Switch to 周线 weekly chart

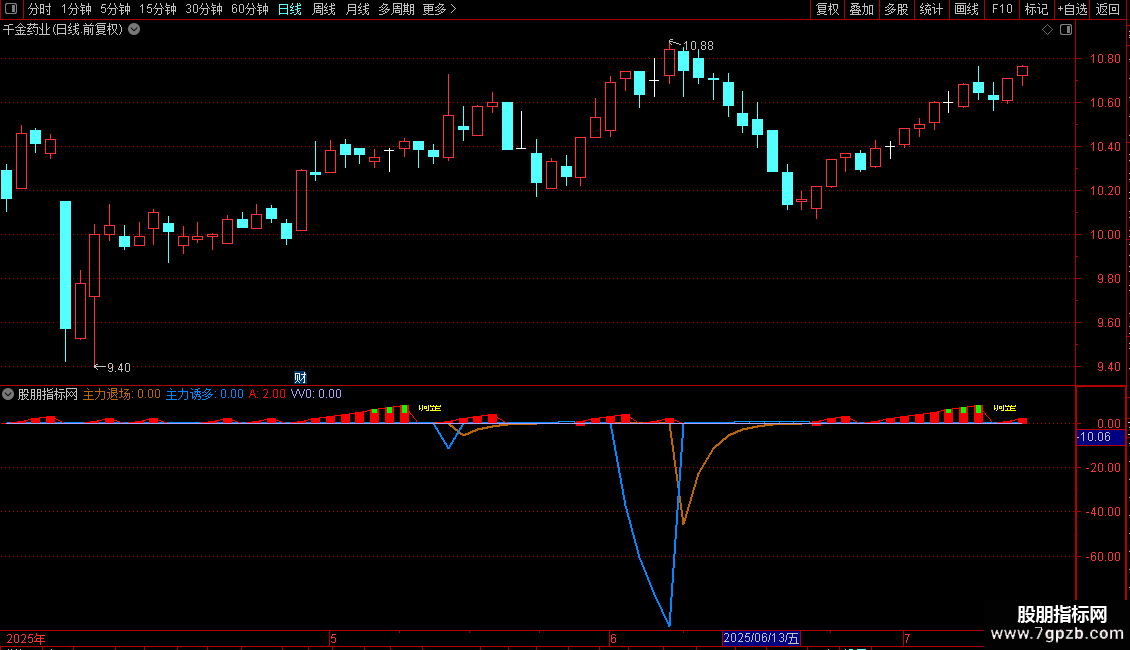click(324, 9)
